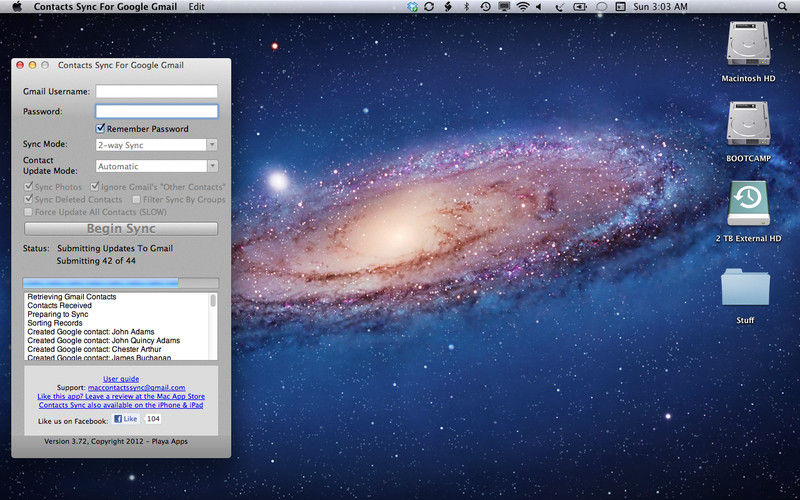Click the circular sync arrows menu bar icon
The image size is (800, 500).
pyautogui.click(x=429, y=7)
